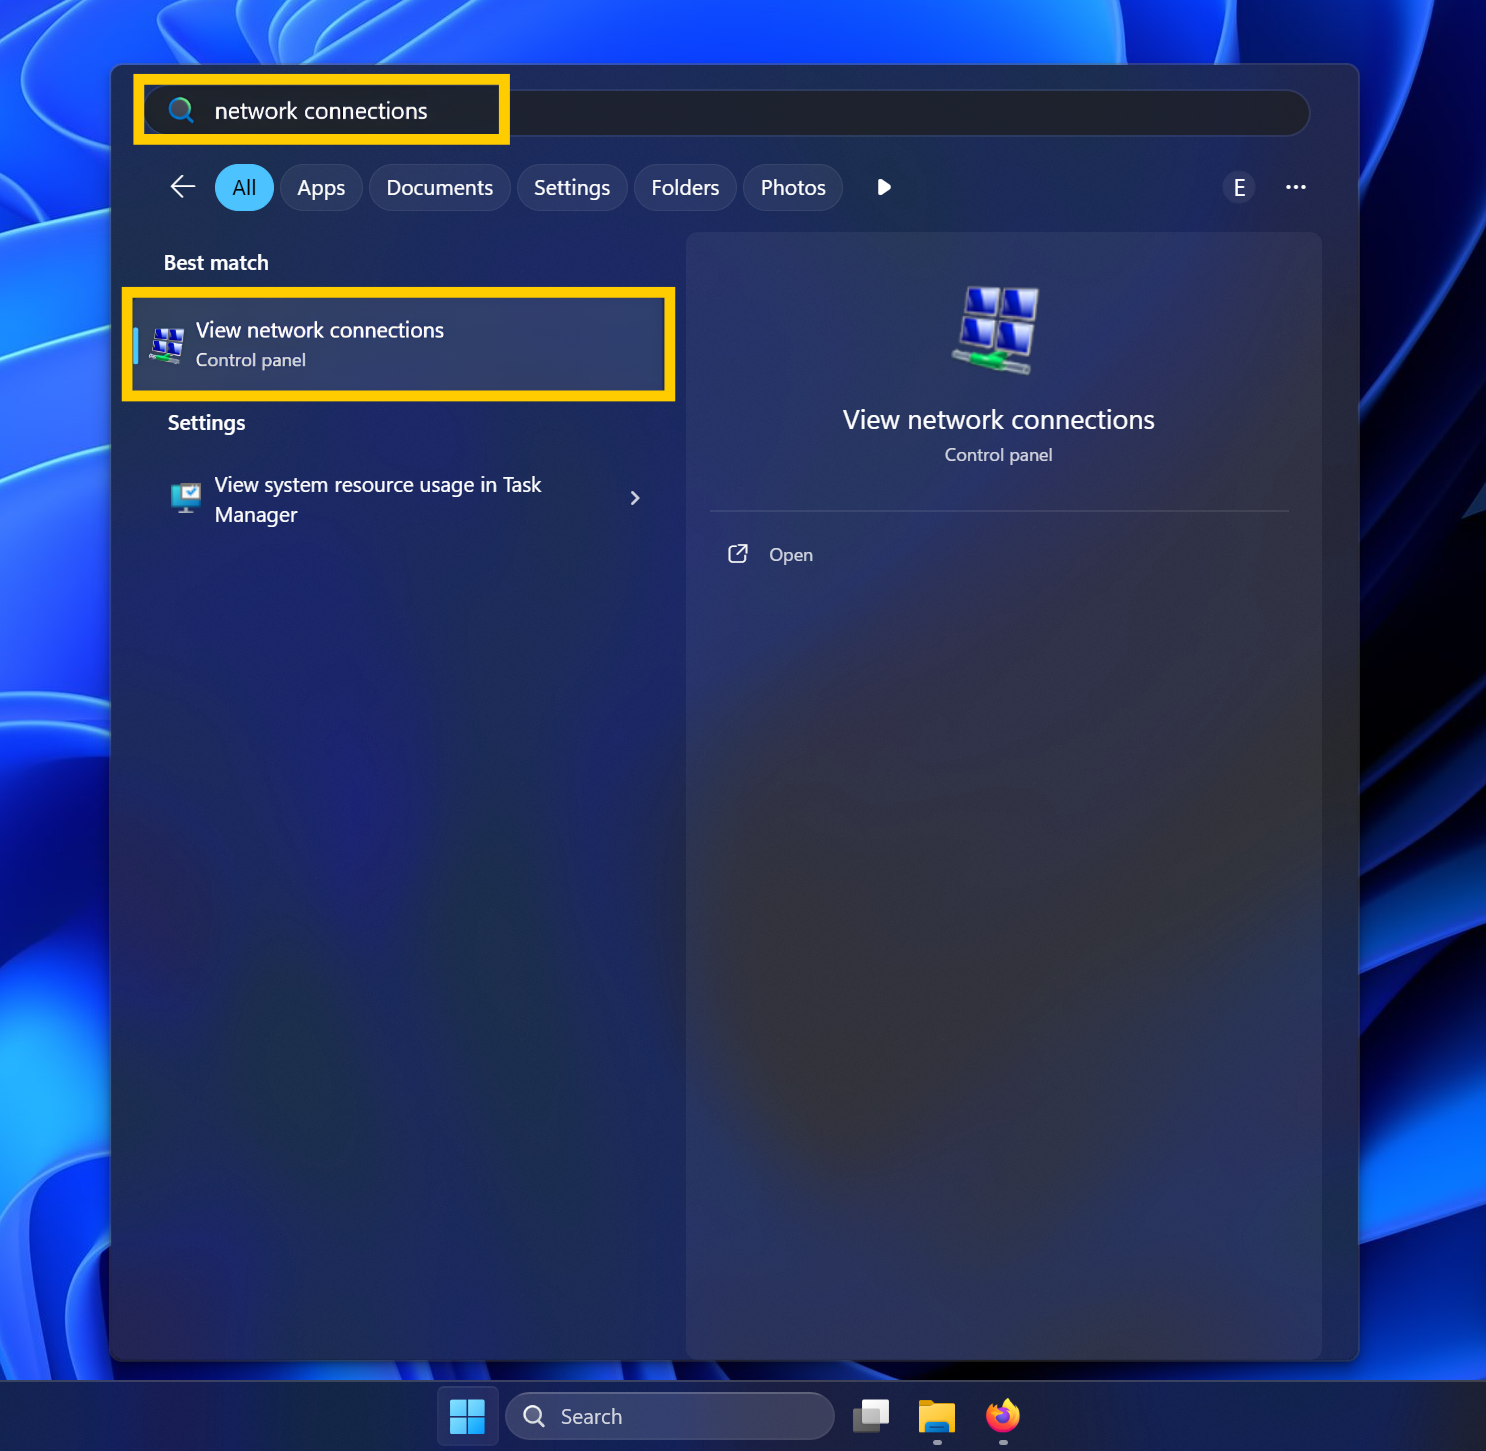Show more filter tabs with play arrow
The height and width of the screenshot is (1451, 1486).
coord(883,187)
